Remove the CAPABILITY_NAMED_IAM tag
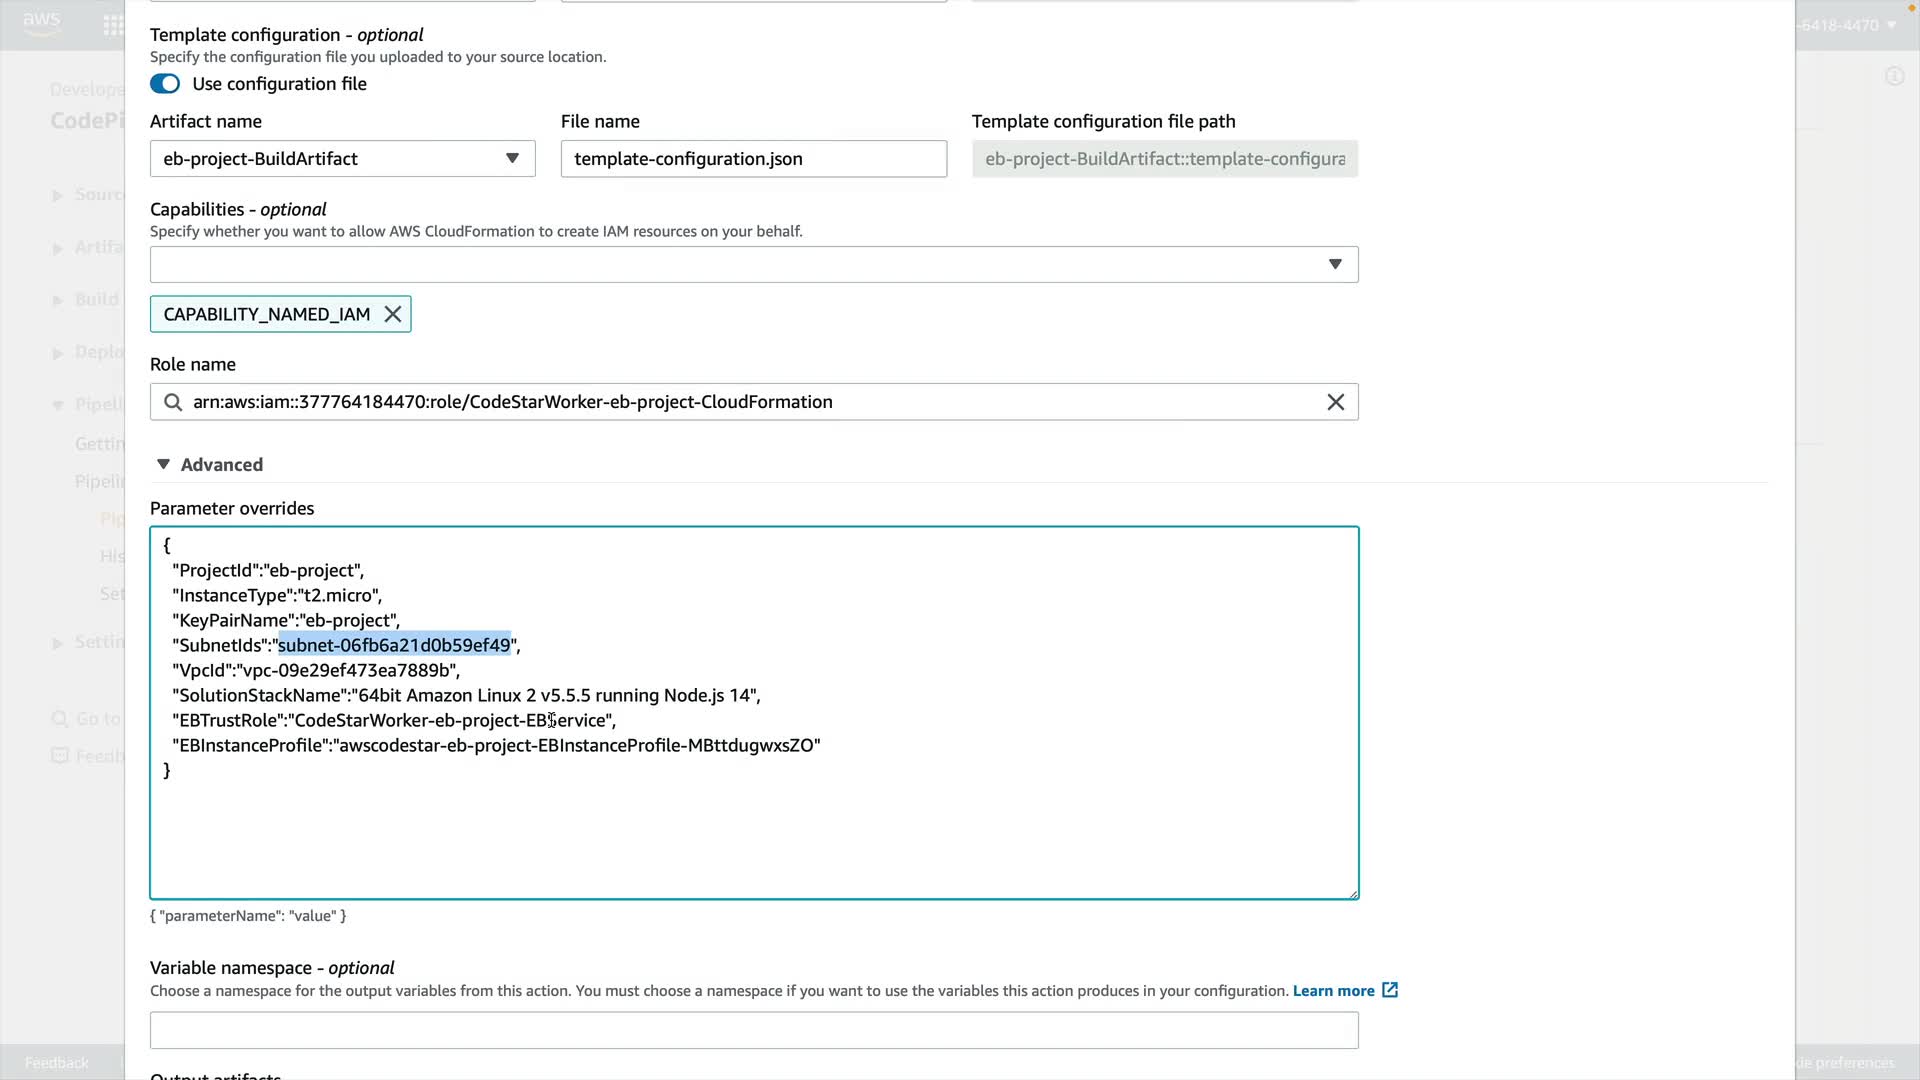Viewport: 1920px width, 1080px height. pos(393,315)
